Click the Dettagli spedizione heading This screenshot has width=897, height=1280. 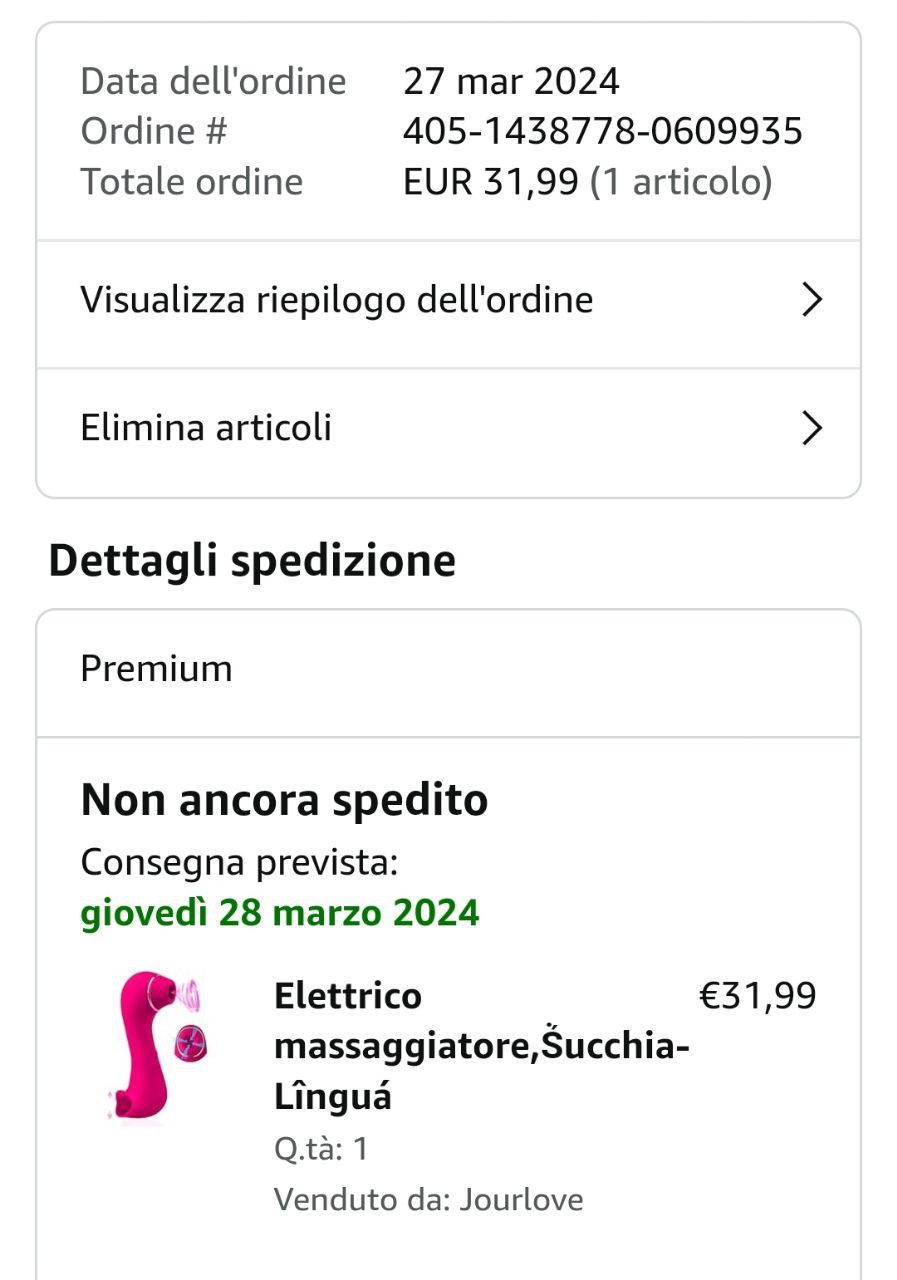tap(252, 561)
